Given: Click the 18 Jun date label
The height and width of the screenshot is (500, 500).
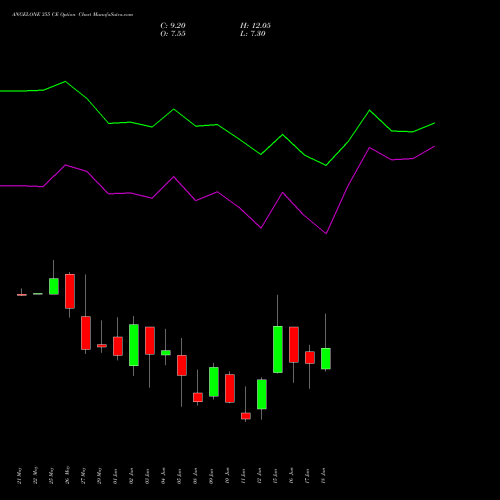Looking at the screenshot, I should tap(323, 476).
